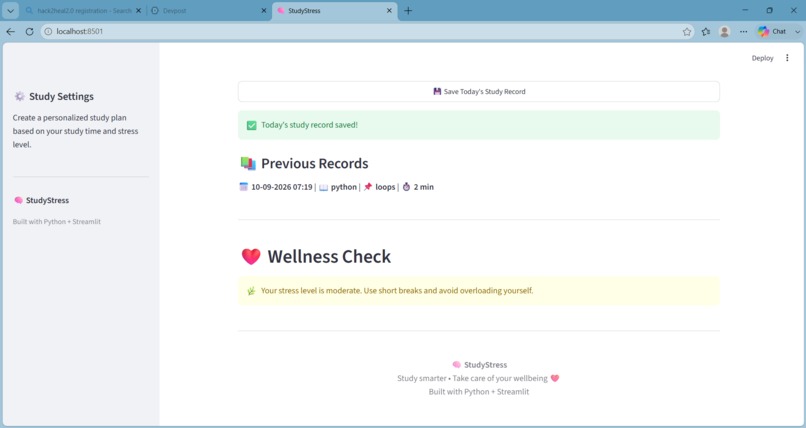
Task: Click calendar icon in record row
Action: (244, 187)
